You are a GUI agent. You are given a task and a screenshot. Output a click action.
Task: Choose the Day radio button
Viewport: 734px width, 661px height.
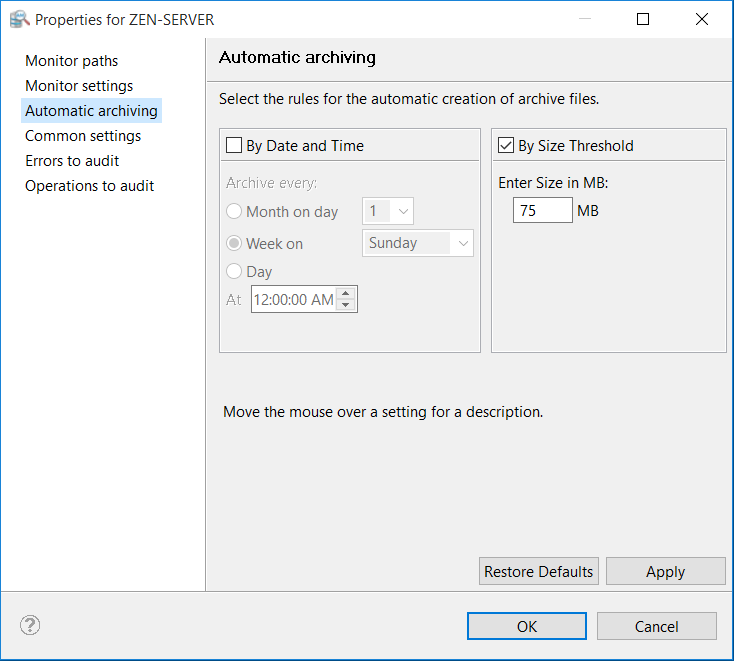[x=234, y=271]
